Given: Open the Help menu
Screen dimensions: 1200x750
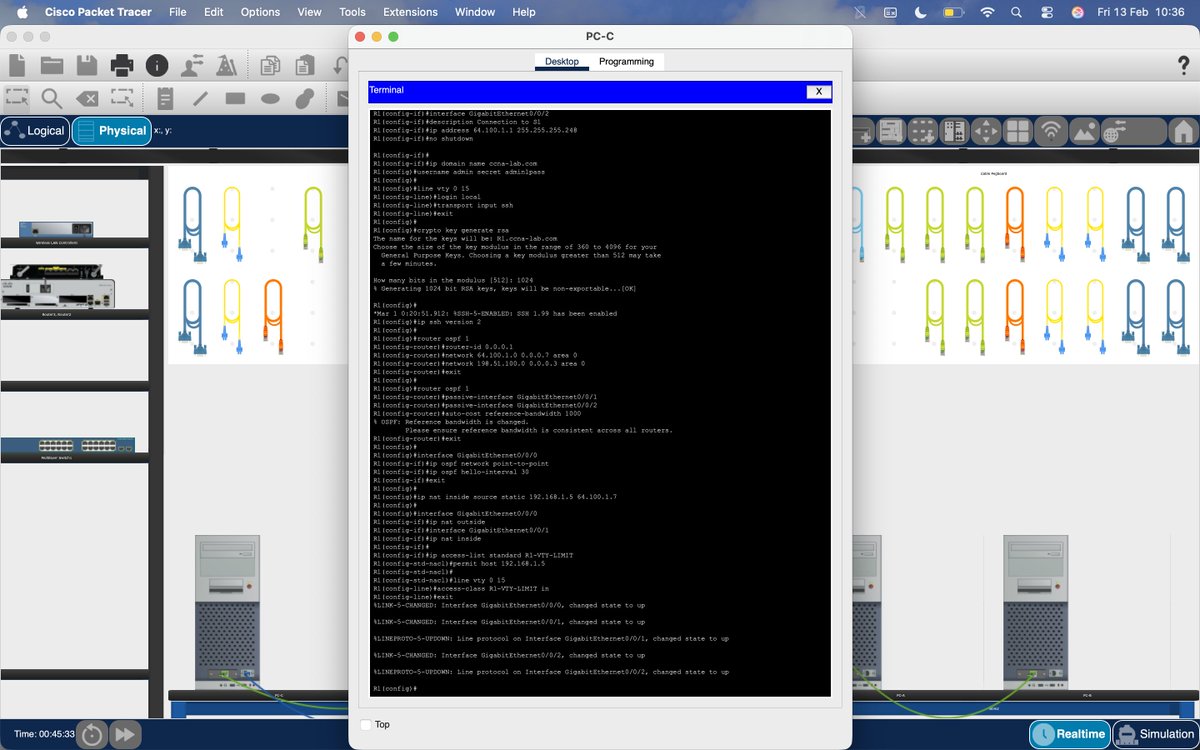Looking at the screenshot, I should [524, 12].
